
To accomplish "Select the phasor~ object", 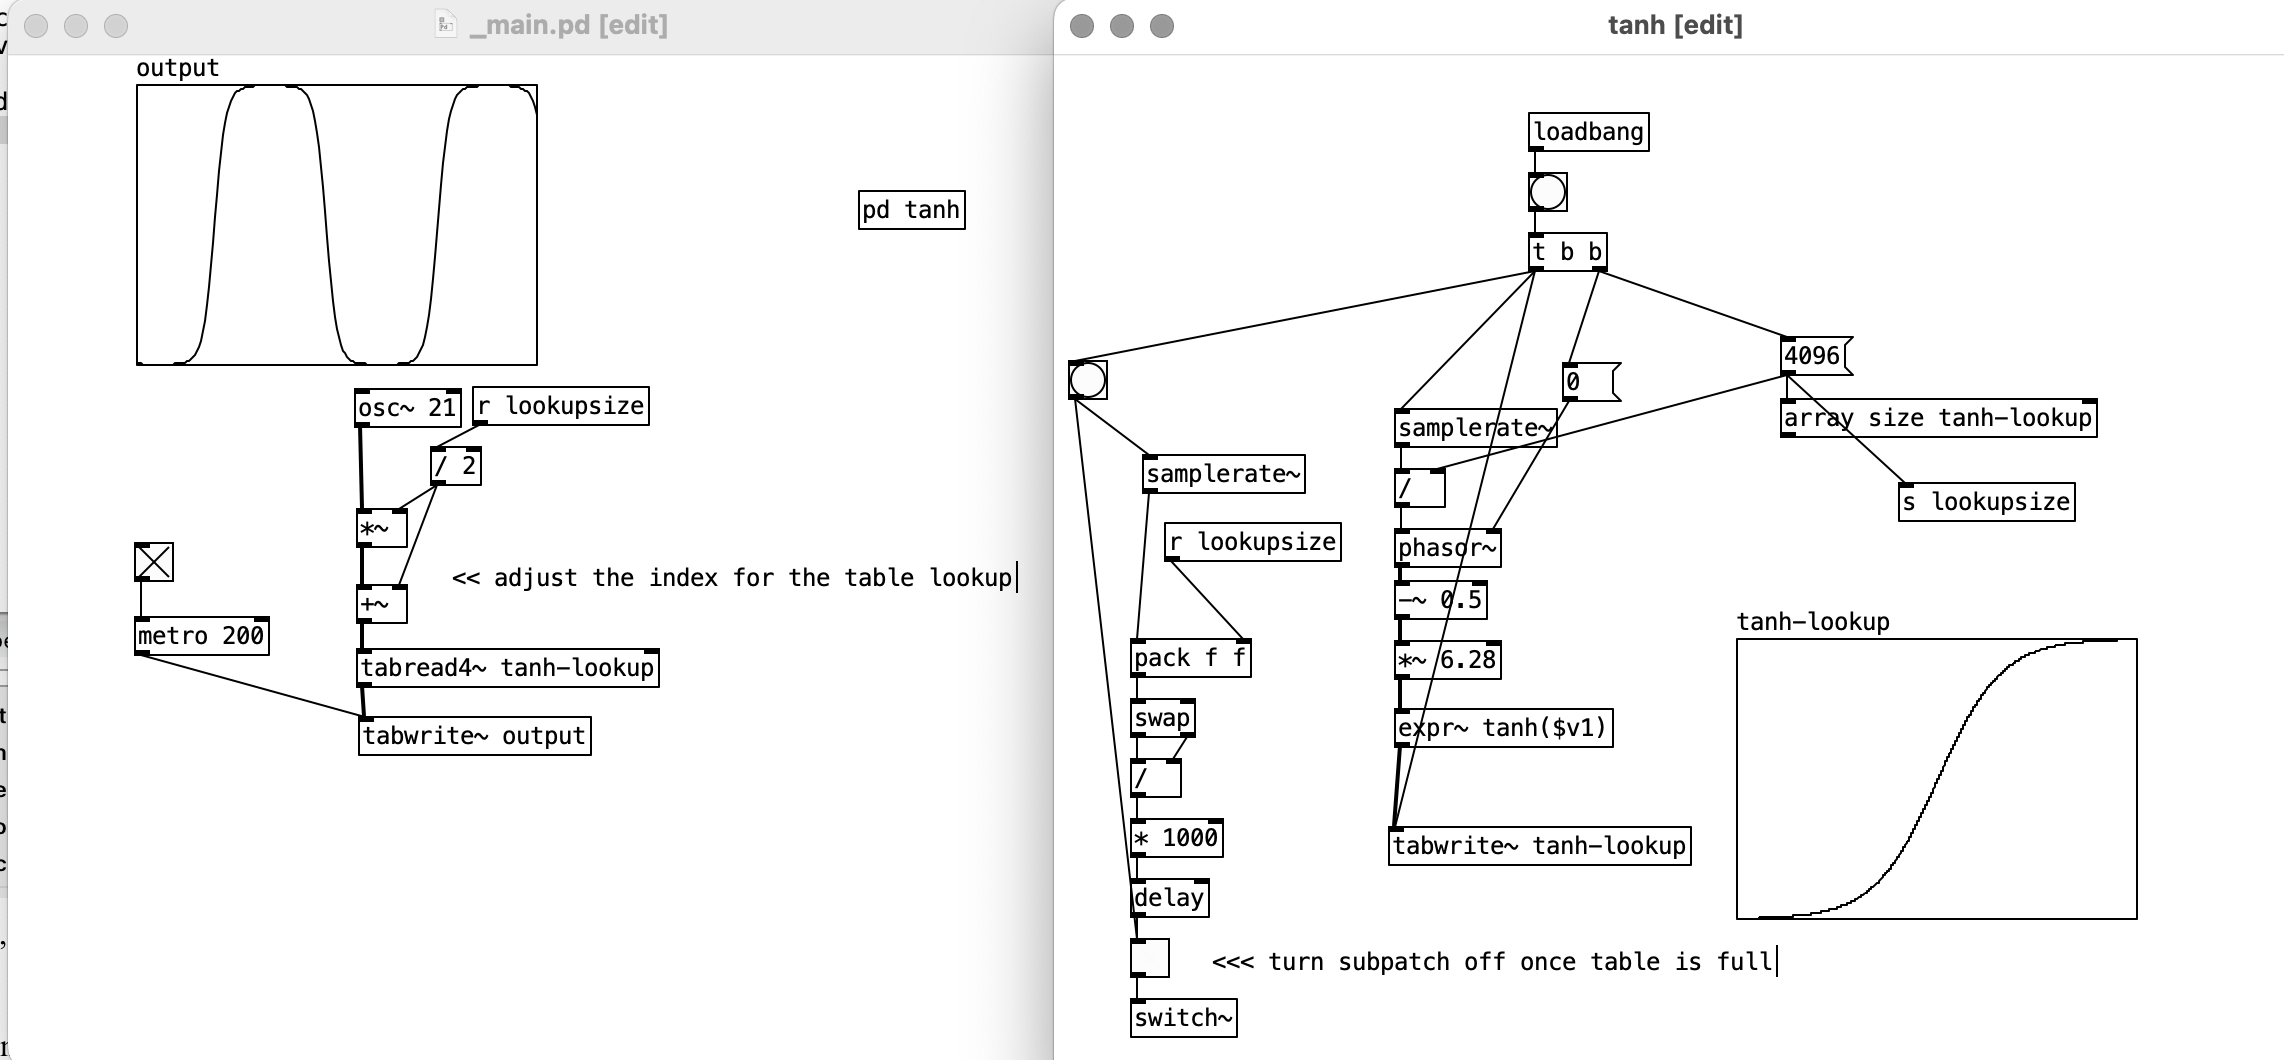I will [x=1447, y=548].
